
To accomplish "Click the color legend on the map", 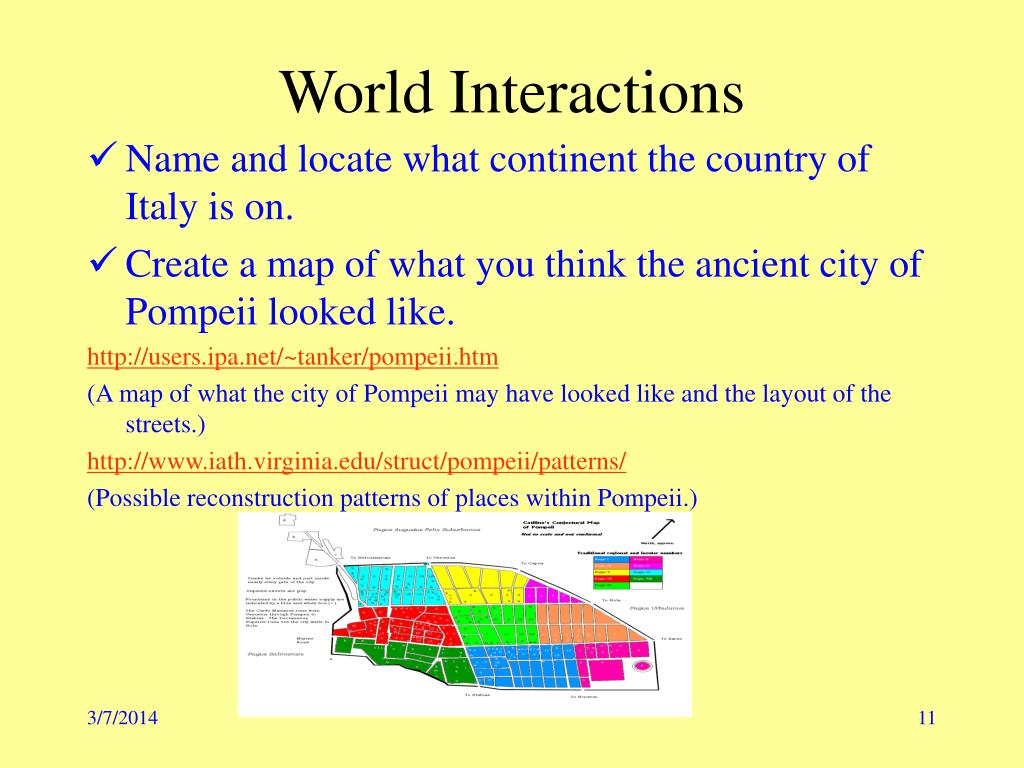I will pos(628,571).
